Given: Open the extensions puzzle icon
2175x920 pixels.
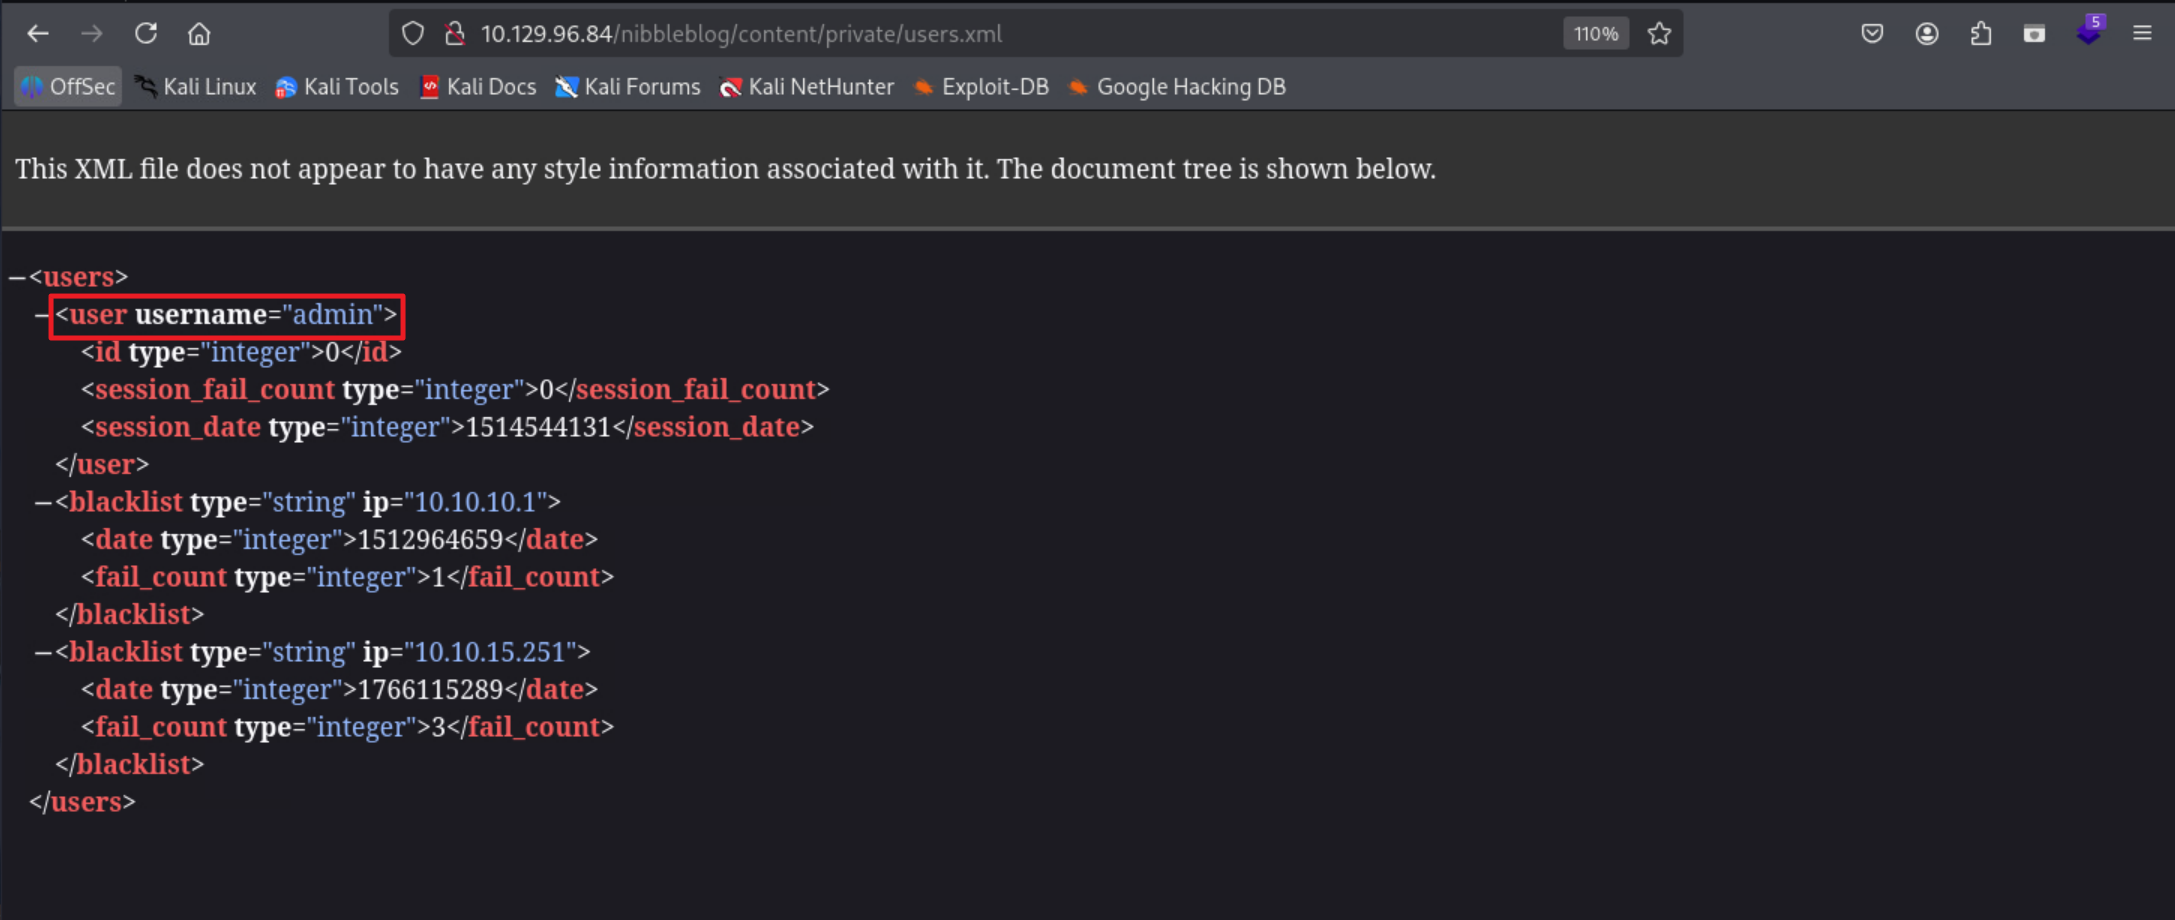Looking at the screenshot, I should coord(1980,34).
